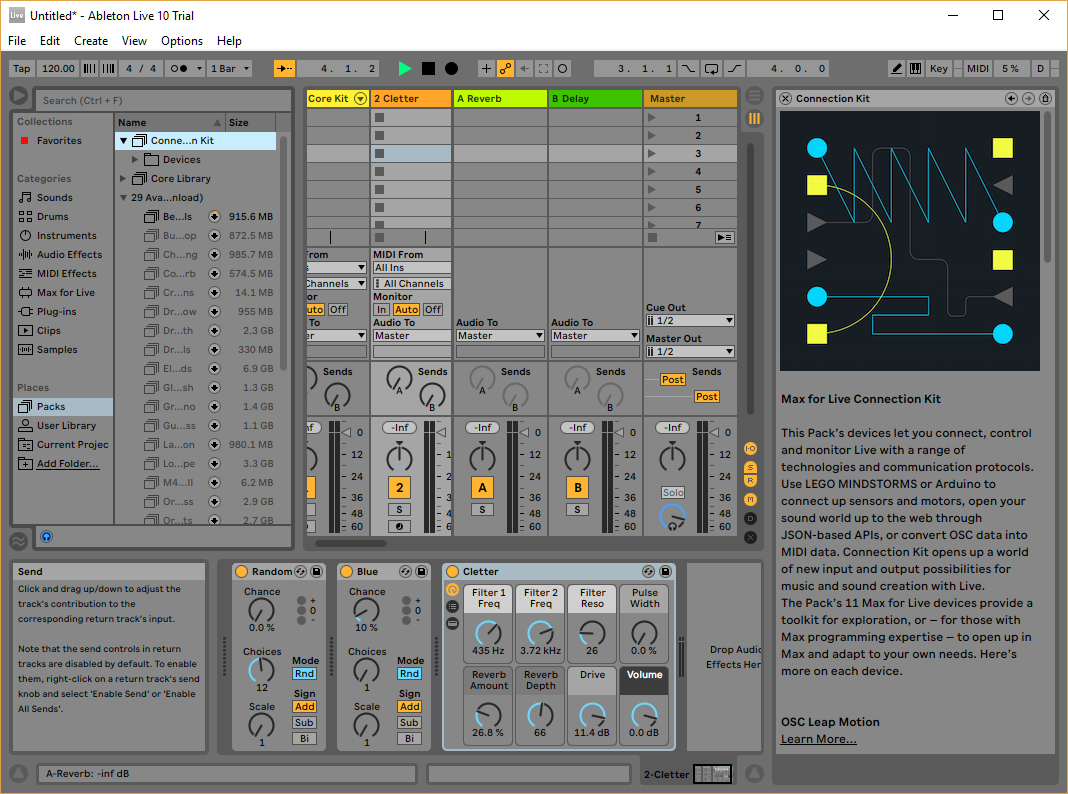Open the All Channels dropdown on Cletter track
This screenshot has height=794, width=1068.
coord(411,283)
